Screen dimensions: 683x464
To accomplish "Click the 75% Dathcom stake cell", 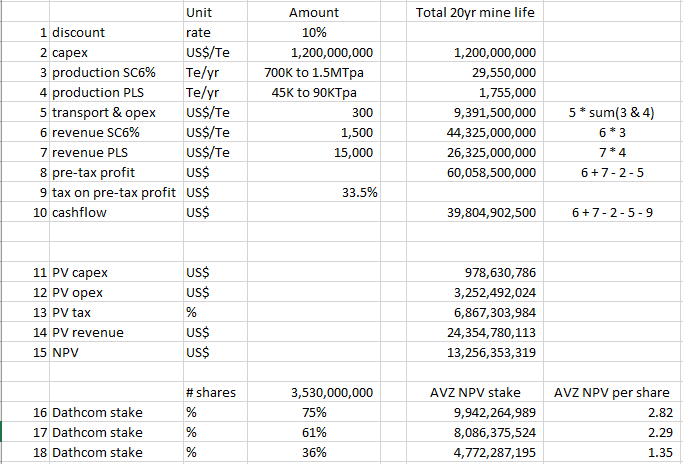I will pos(313,413).
